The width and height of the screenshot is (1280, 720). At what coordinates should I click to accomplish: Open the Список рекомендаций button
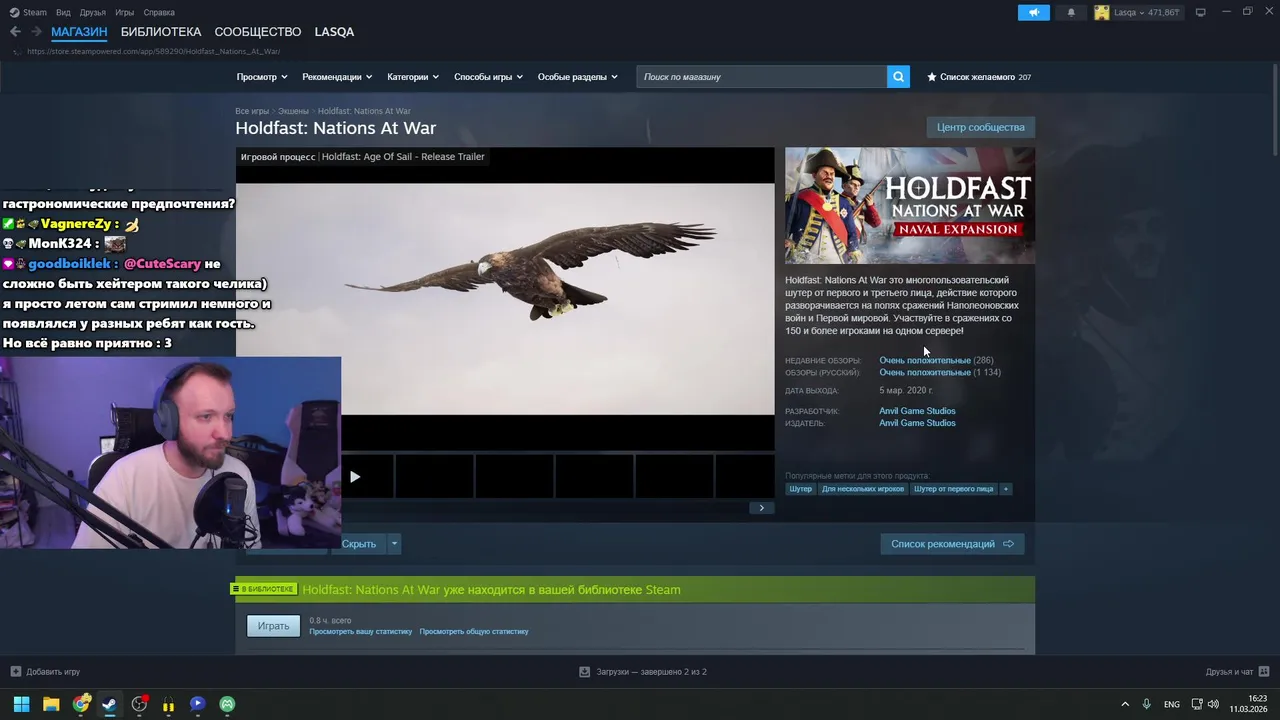point(952,544)
